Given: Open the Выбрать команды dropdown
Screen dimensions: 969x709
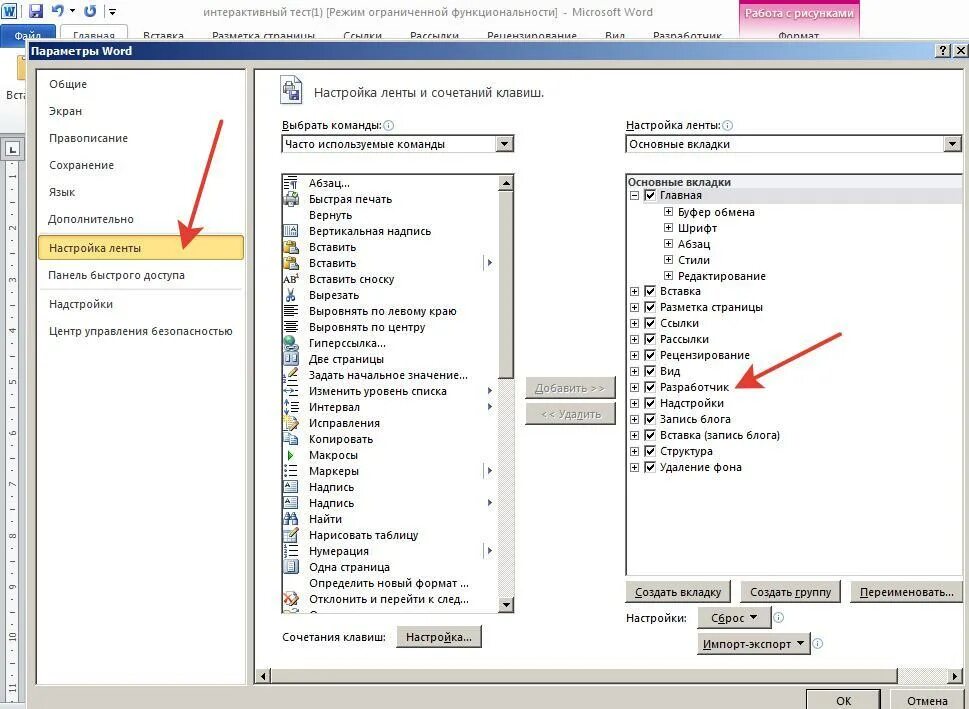Looking at the screenshot, I should click(504, 144).
